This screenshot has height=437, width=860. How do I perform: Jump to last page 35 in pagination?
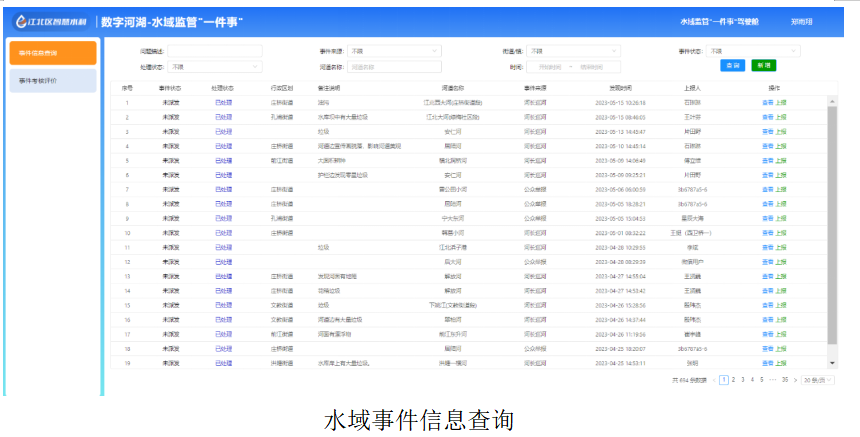tap(784, 380)
